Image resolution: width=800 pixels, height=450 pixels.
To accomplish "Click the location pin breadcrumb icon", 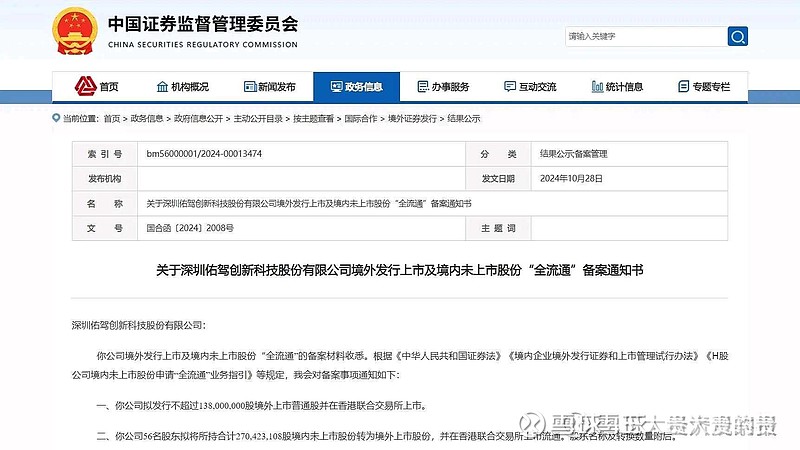I will coord(56,118).
